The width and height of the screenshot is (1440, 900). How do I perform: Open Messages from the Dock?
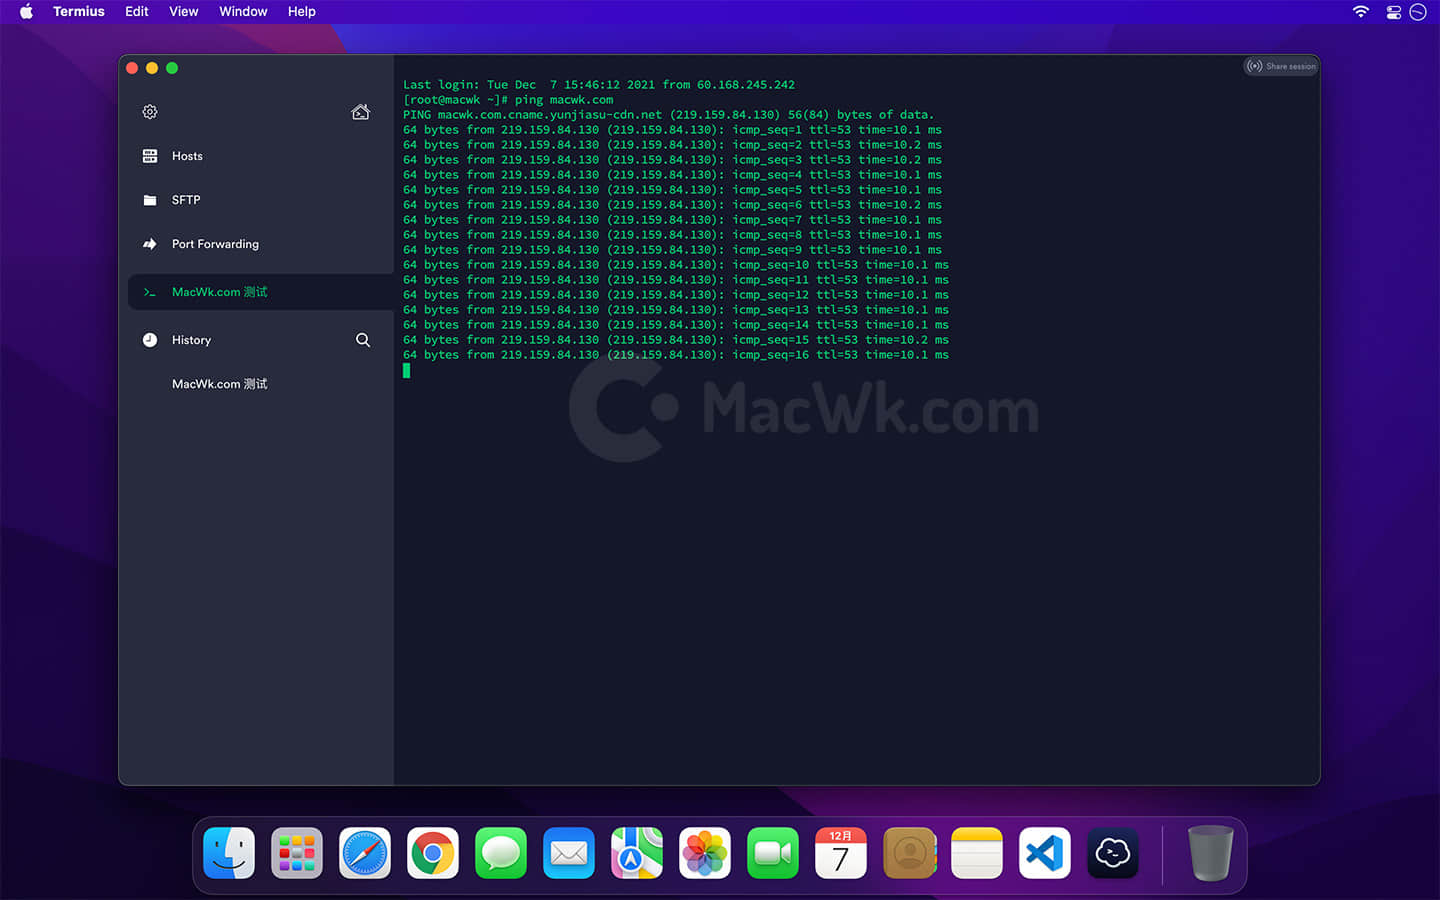click(501, 853)
